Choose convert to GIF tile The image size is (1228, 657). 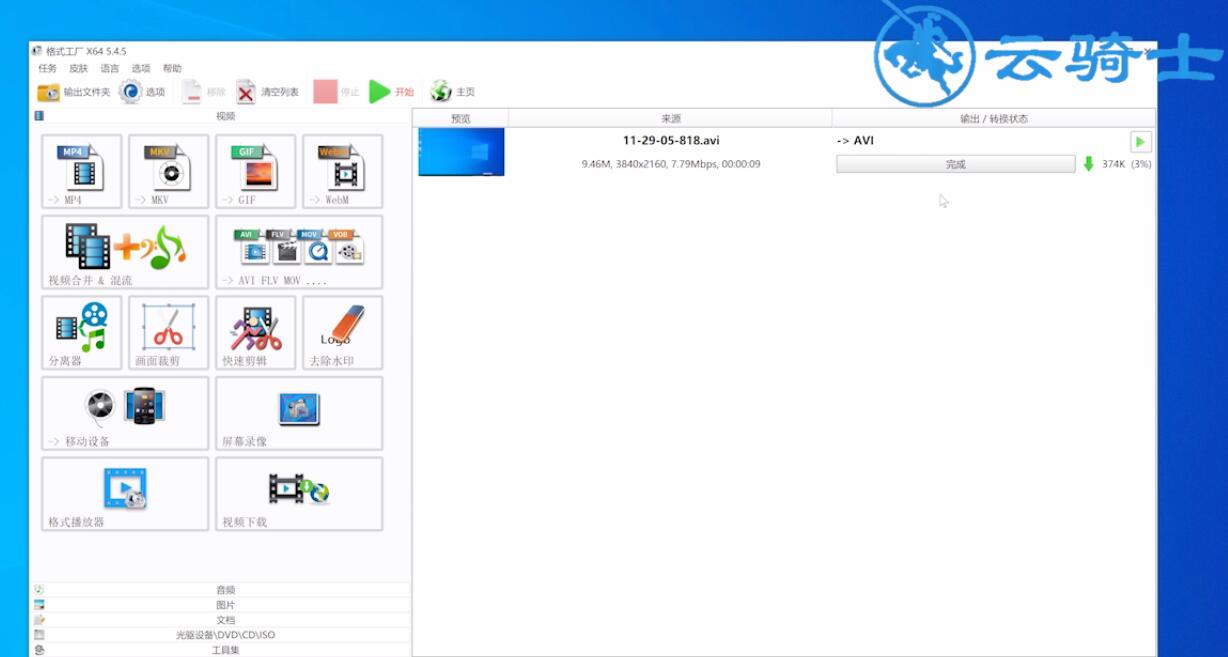[x=256, y=172]
